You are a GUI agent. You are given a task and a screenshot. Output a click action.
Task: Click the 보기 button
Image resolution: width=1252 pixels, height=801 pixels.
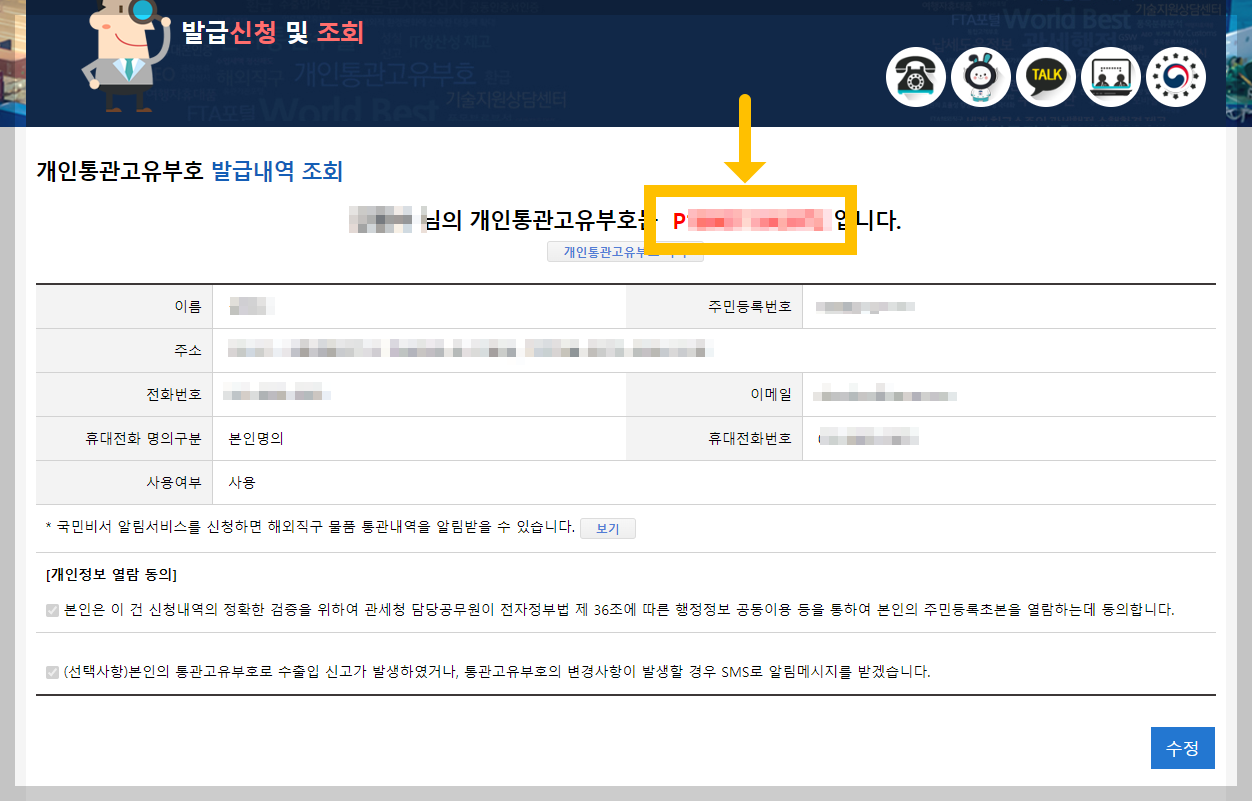[607, 528]
